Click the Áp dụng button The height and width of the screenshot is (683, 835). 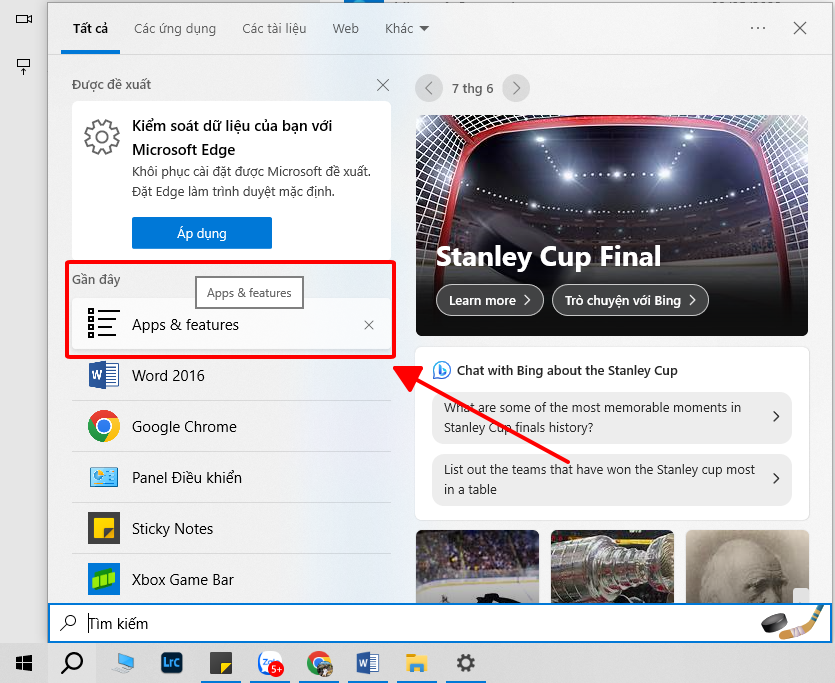point(202,233)
